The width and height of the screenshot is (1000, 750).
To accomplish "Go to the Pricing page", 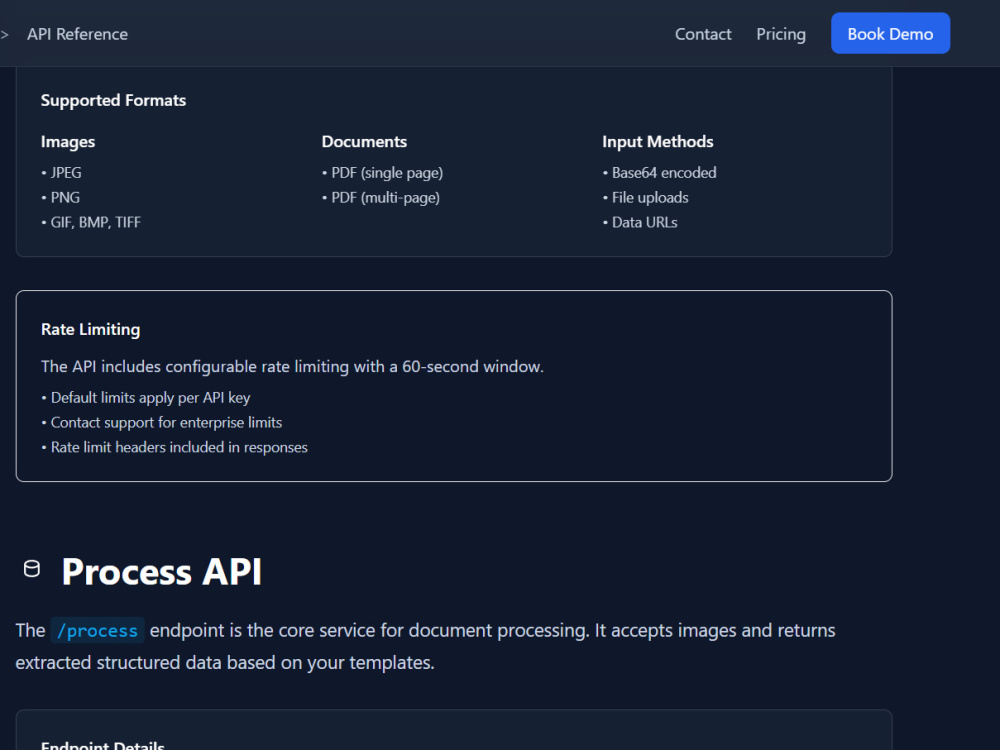I will [781, 34].
